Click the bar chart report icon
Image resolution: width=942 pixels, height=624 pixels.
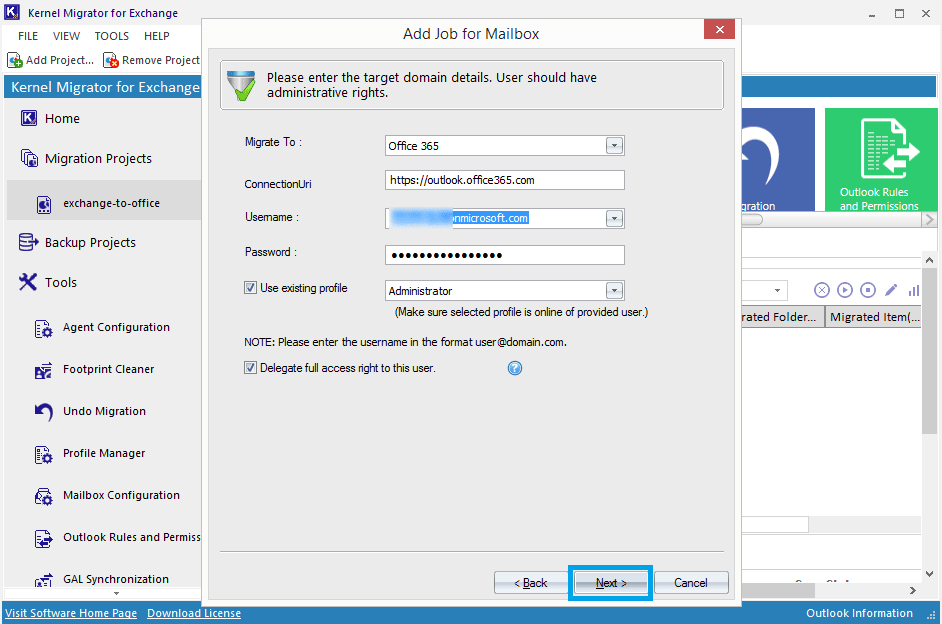tap(914, 291)
